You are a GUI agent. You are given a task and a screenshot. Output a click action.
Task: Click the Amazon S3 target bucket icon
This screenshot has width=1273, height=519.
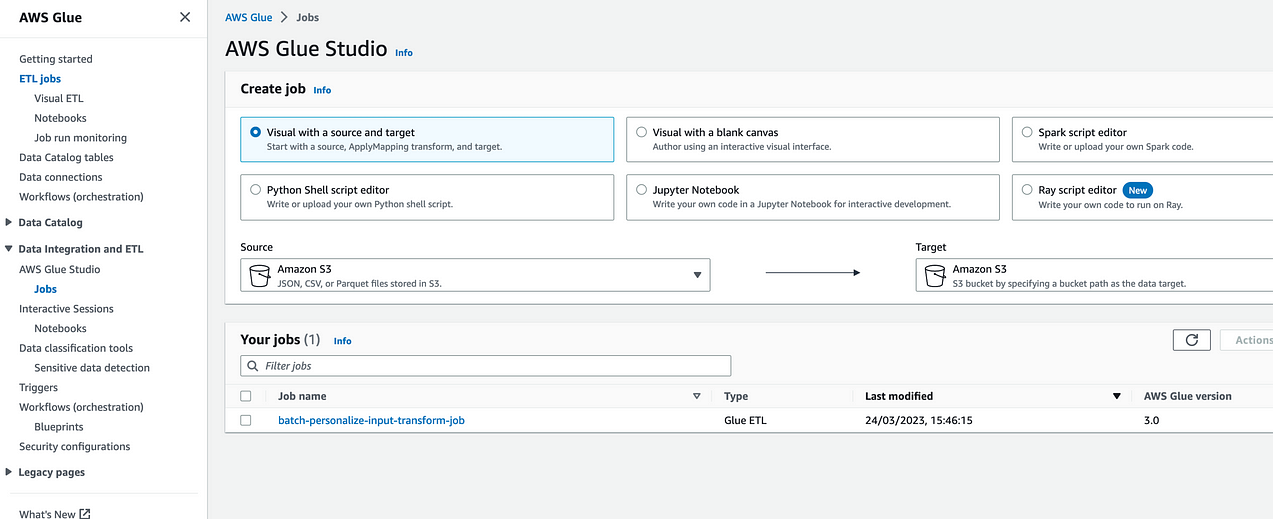935,275
